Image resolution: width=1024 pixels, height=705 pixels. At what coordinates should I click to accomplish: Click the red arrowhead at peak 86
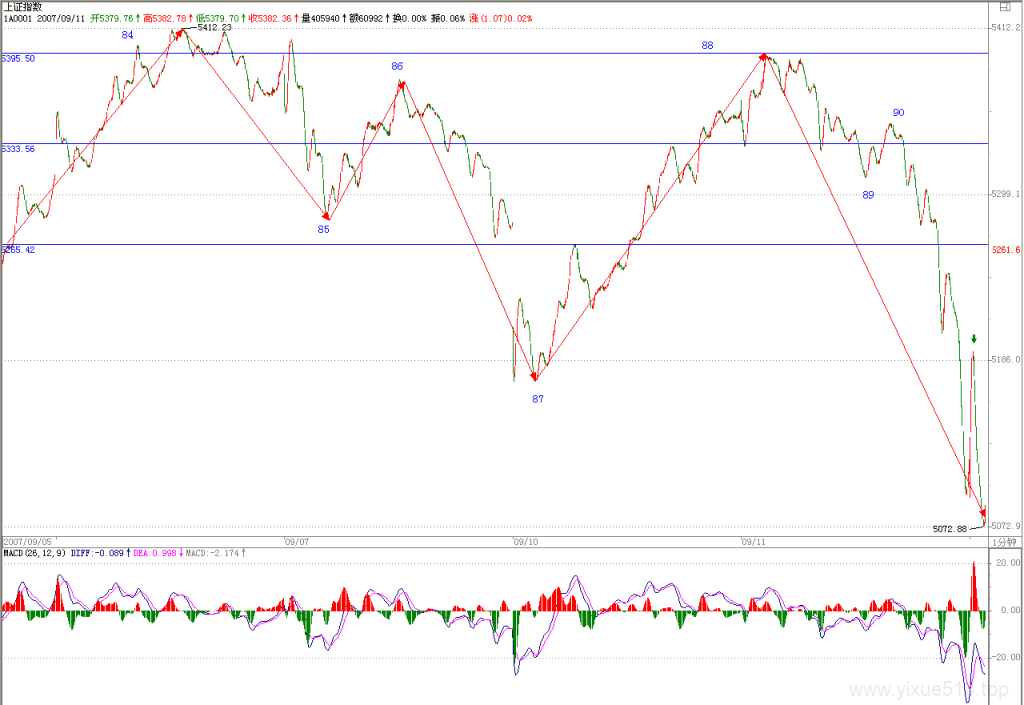pos(402,84)
